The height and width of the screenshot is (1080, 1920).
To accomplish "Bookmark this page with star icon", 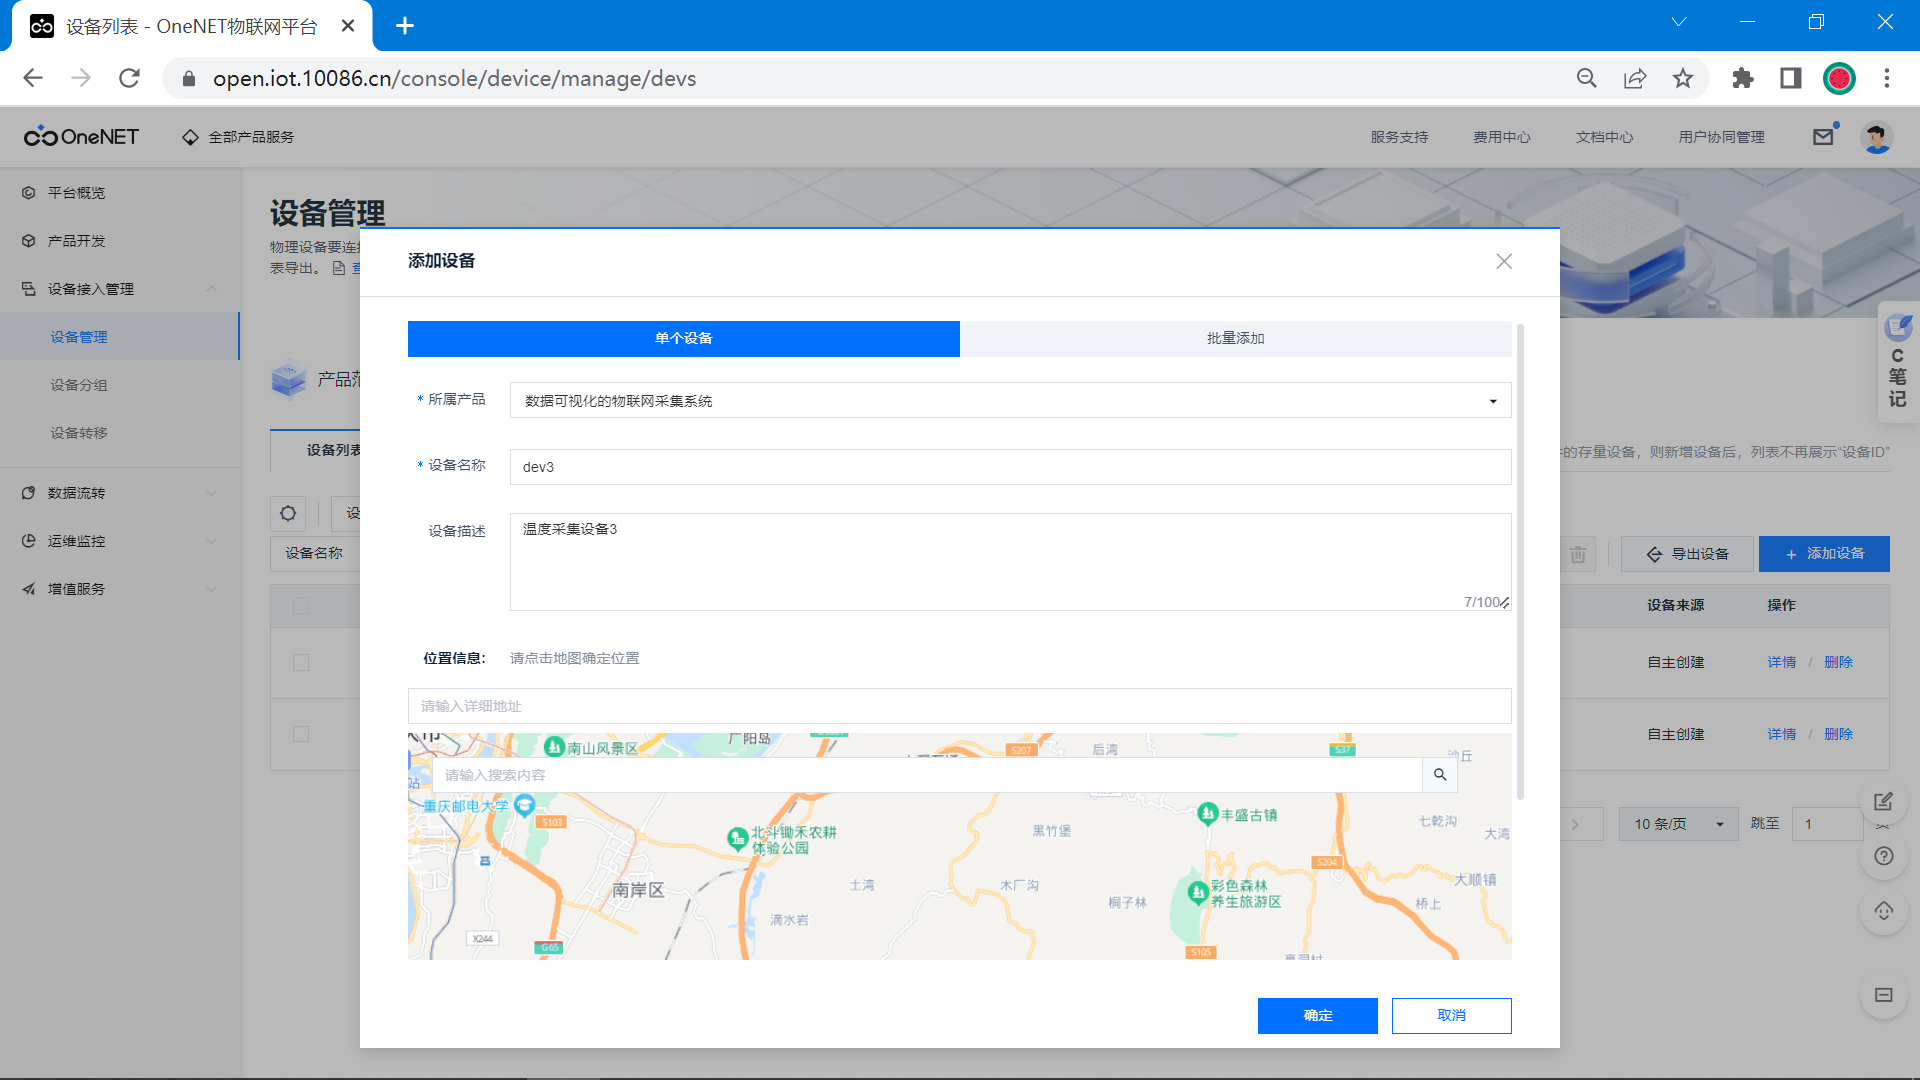I will 1683,78.
